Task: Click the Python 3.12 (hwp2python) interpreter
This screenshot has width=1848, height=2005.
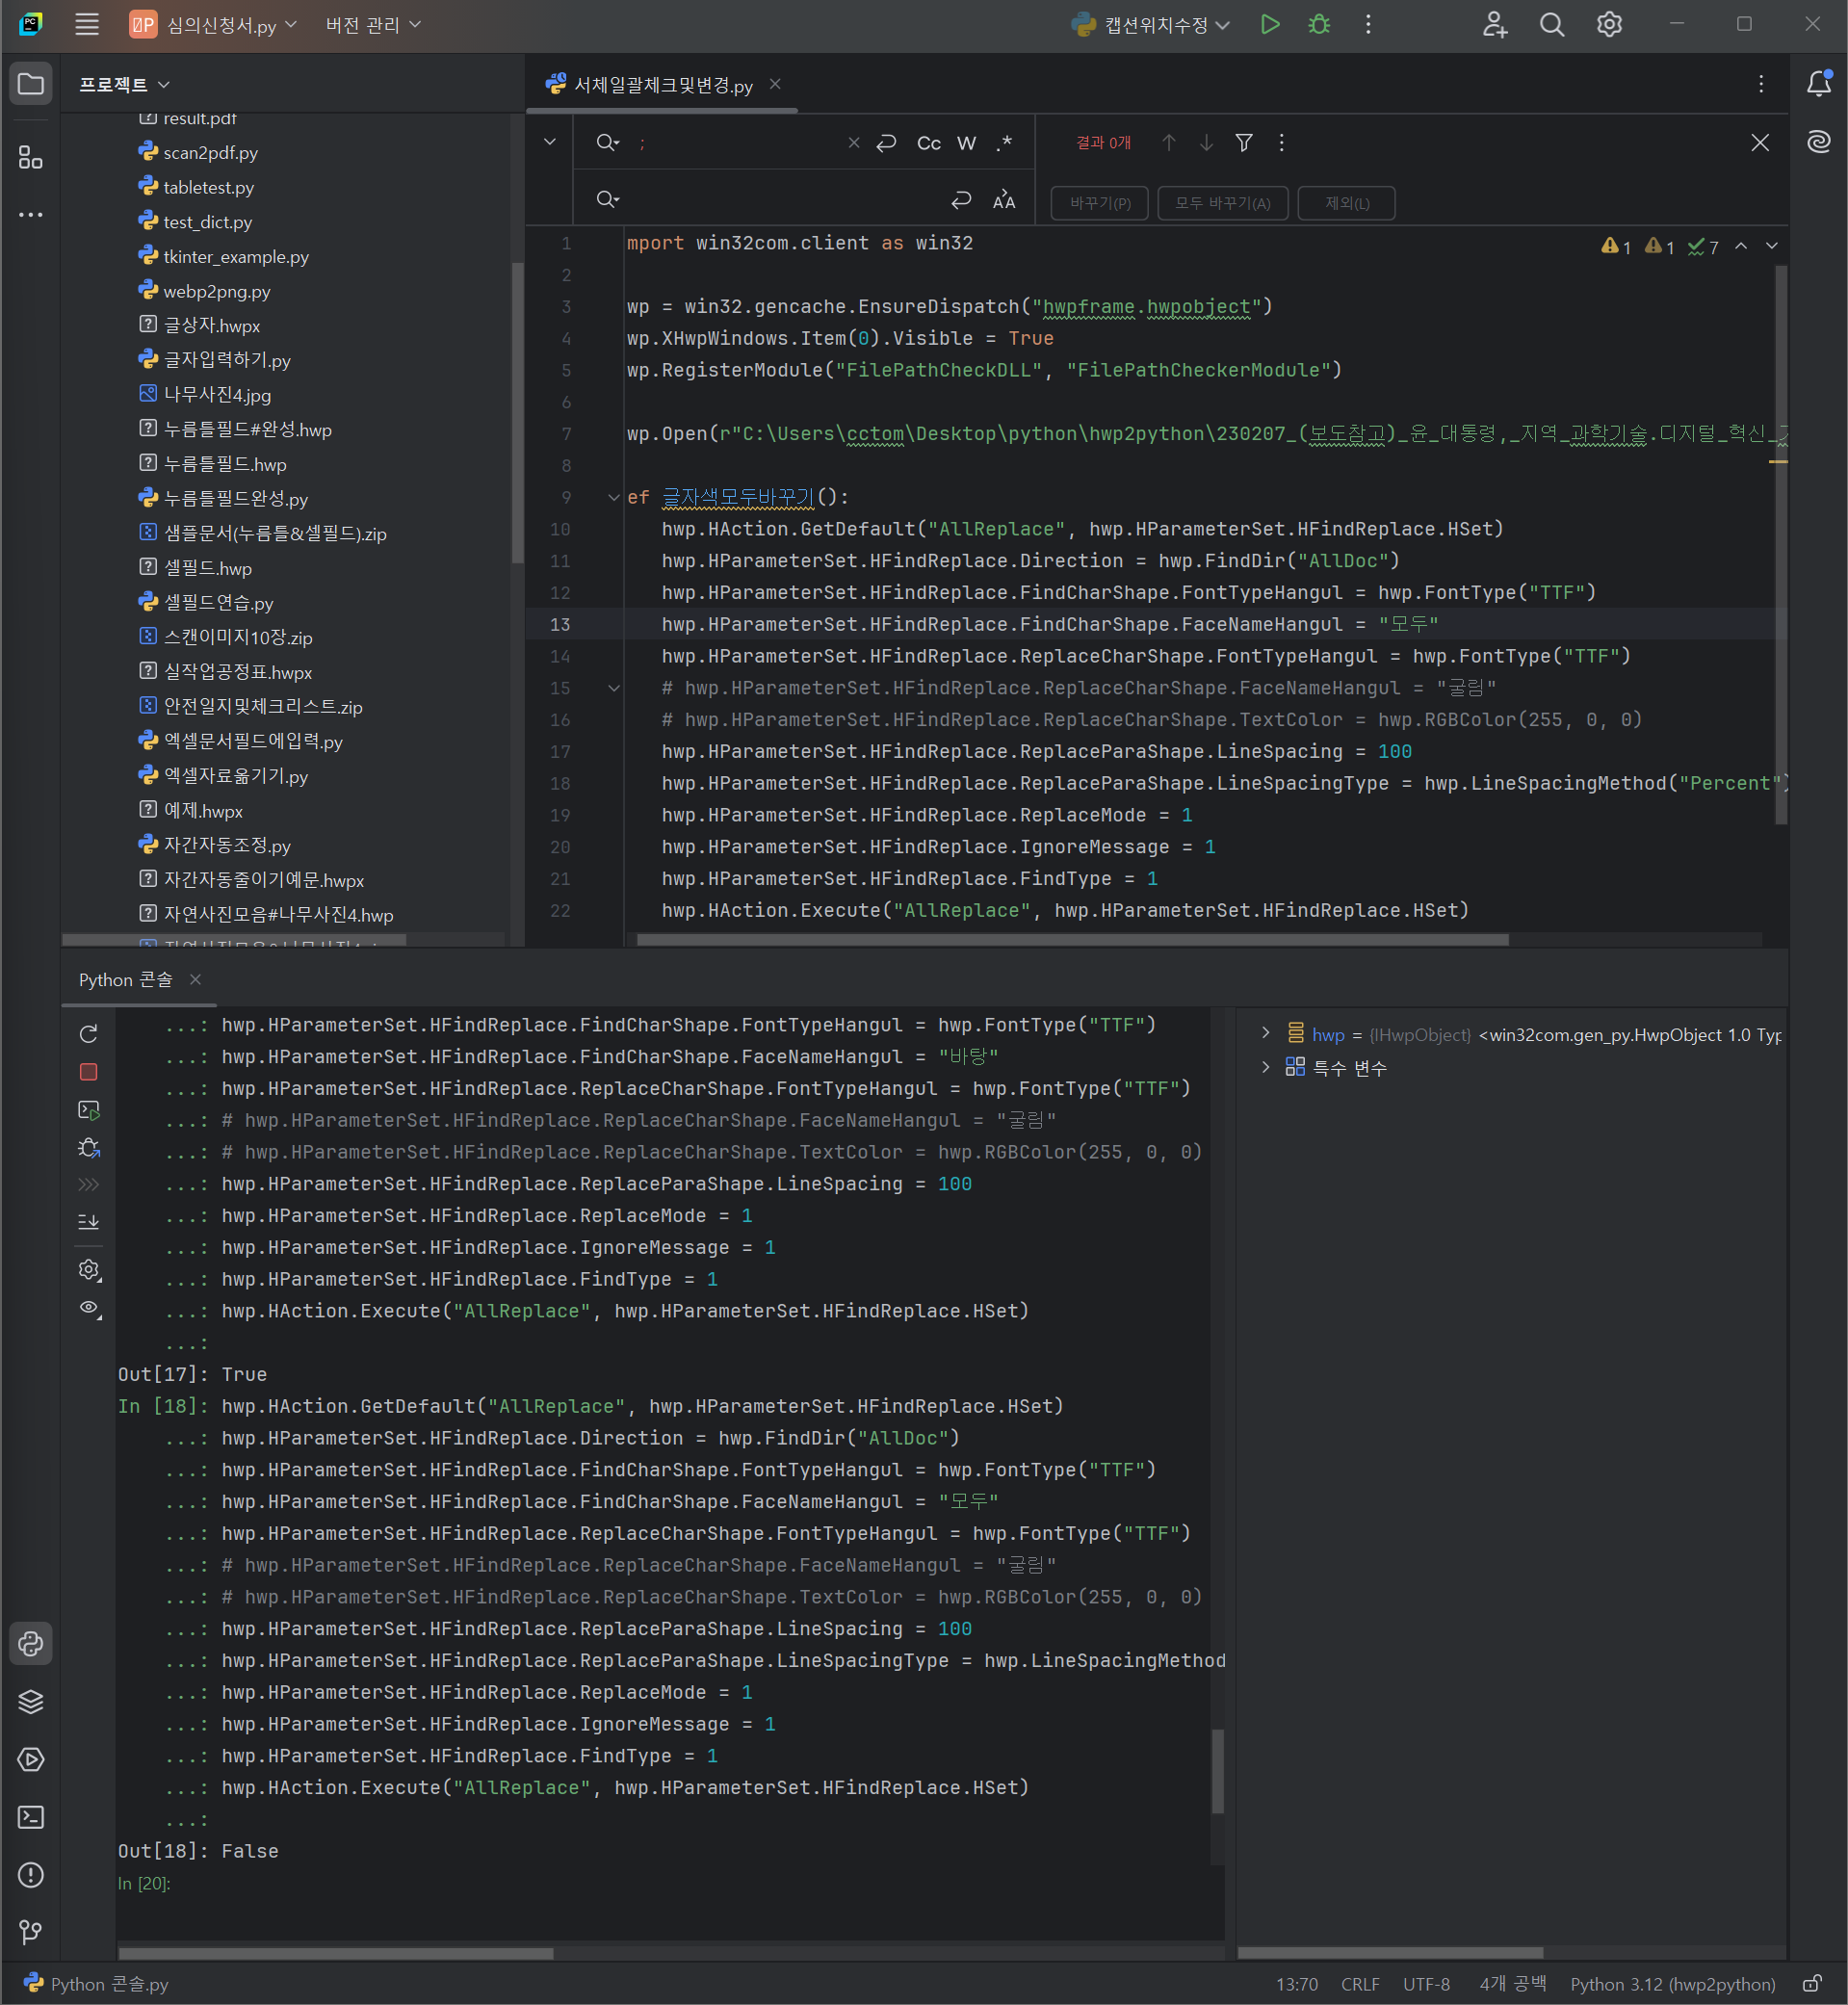Action: (x=1672, y=1984)
